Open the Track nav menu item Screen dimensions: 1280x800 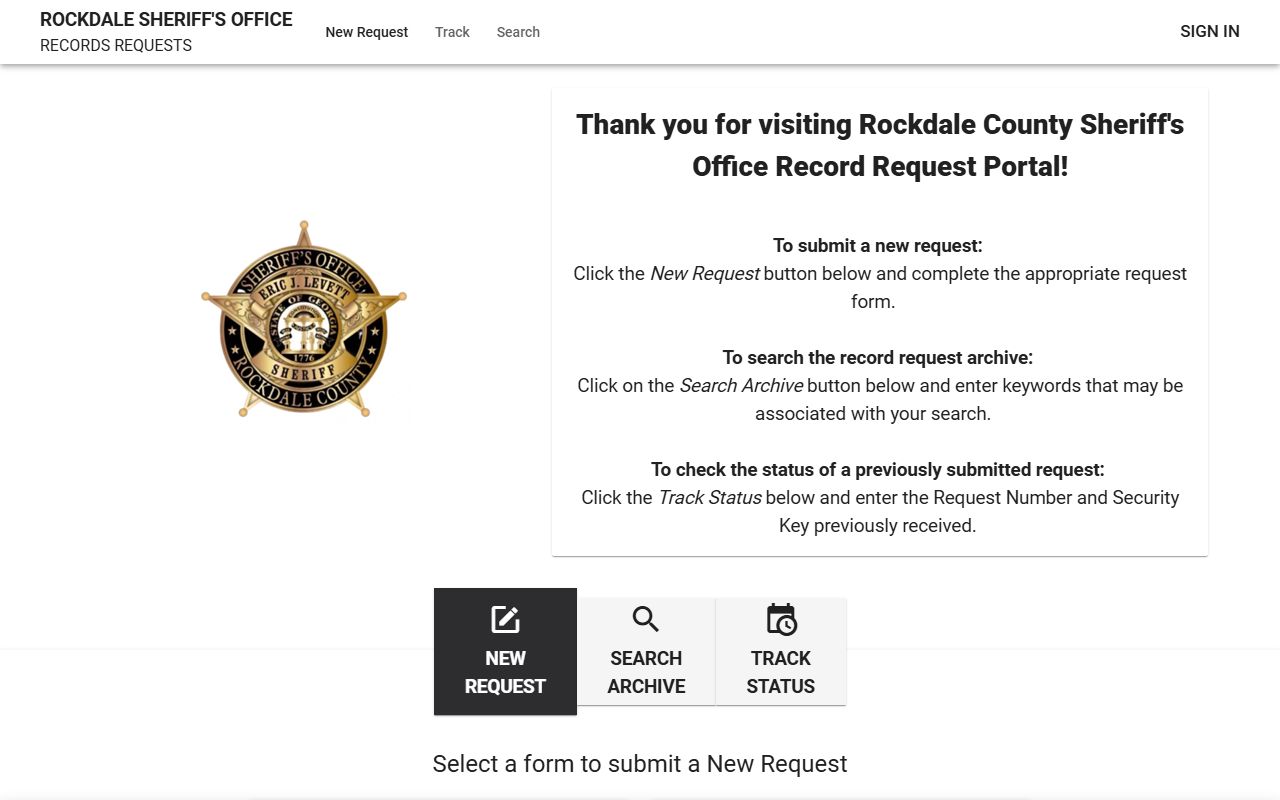click(452, 32)
